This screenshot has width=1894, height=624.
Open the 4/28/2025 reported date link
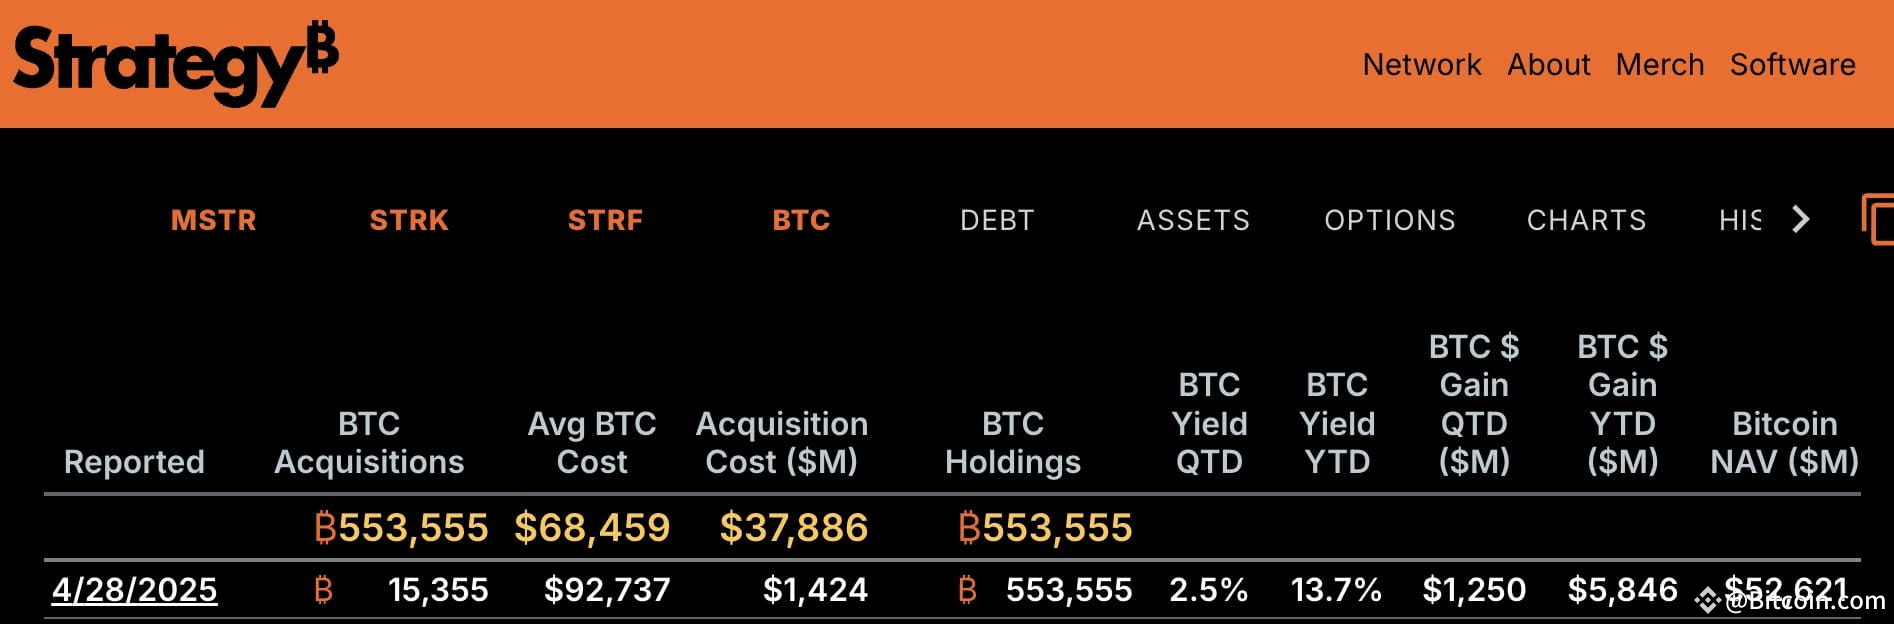[134, 590]
